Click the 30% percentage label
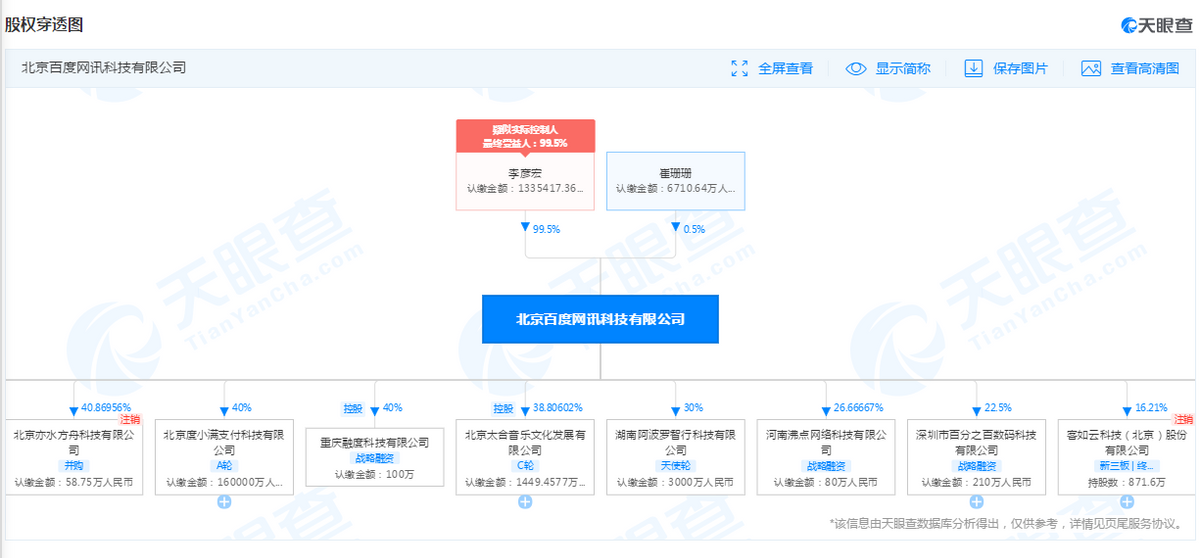 point(693,408)
